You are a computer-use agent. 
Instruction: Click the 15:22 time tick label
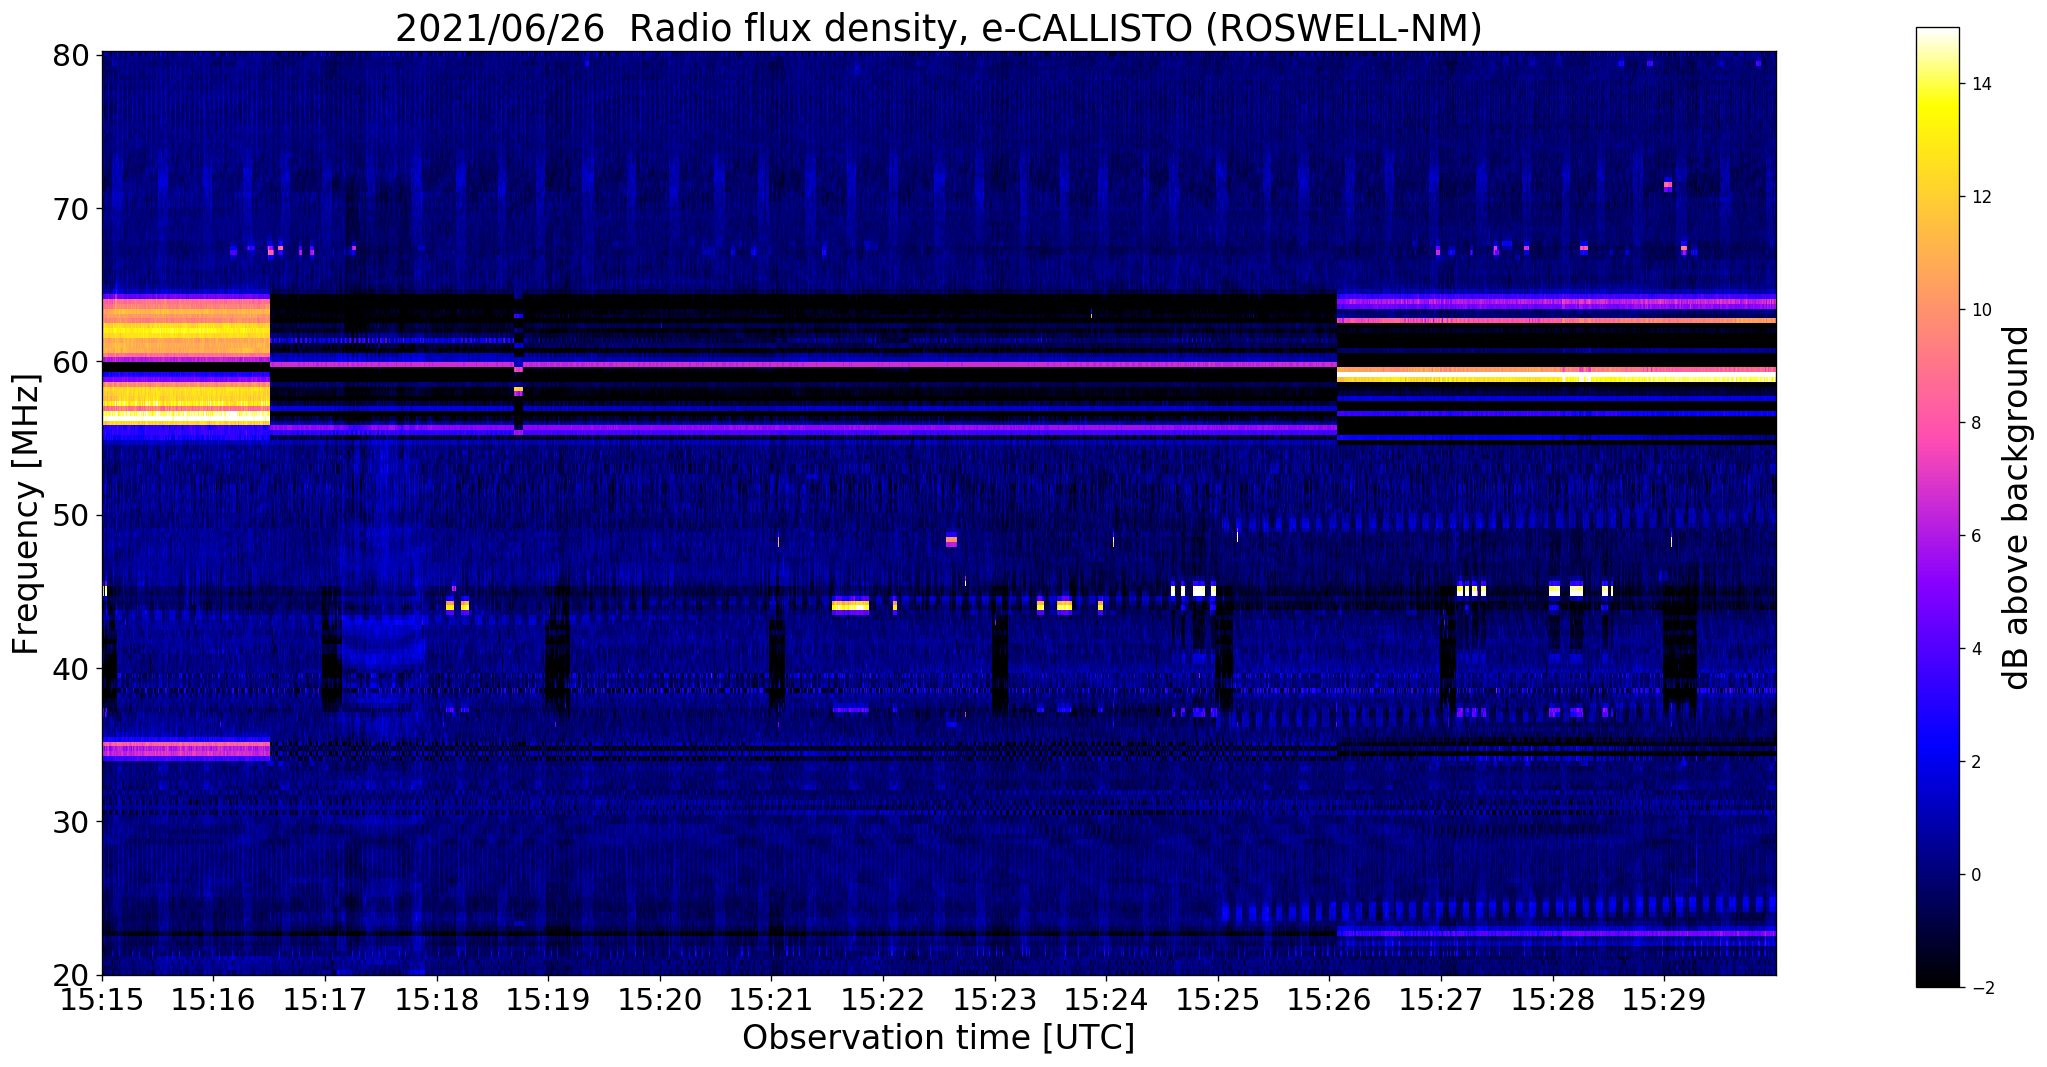(883, 999)
